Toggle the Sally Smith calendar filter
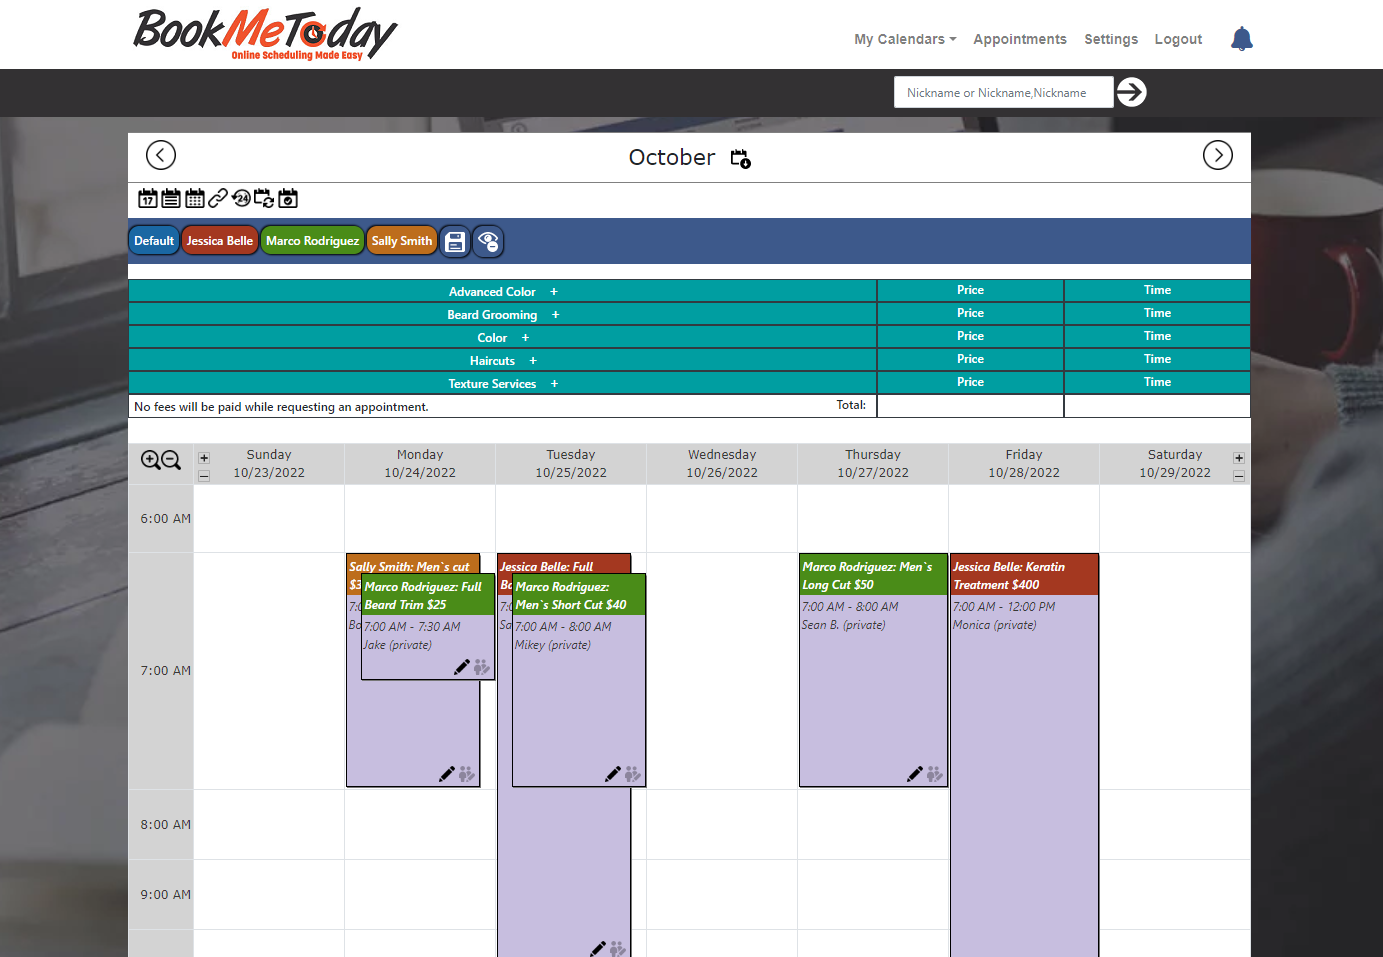The width and height of the screenshot is (1383, 957). tap(401, 241)
